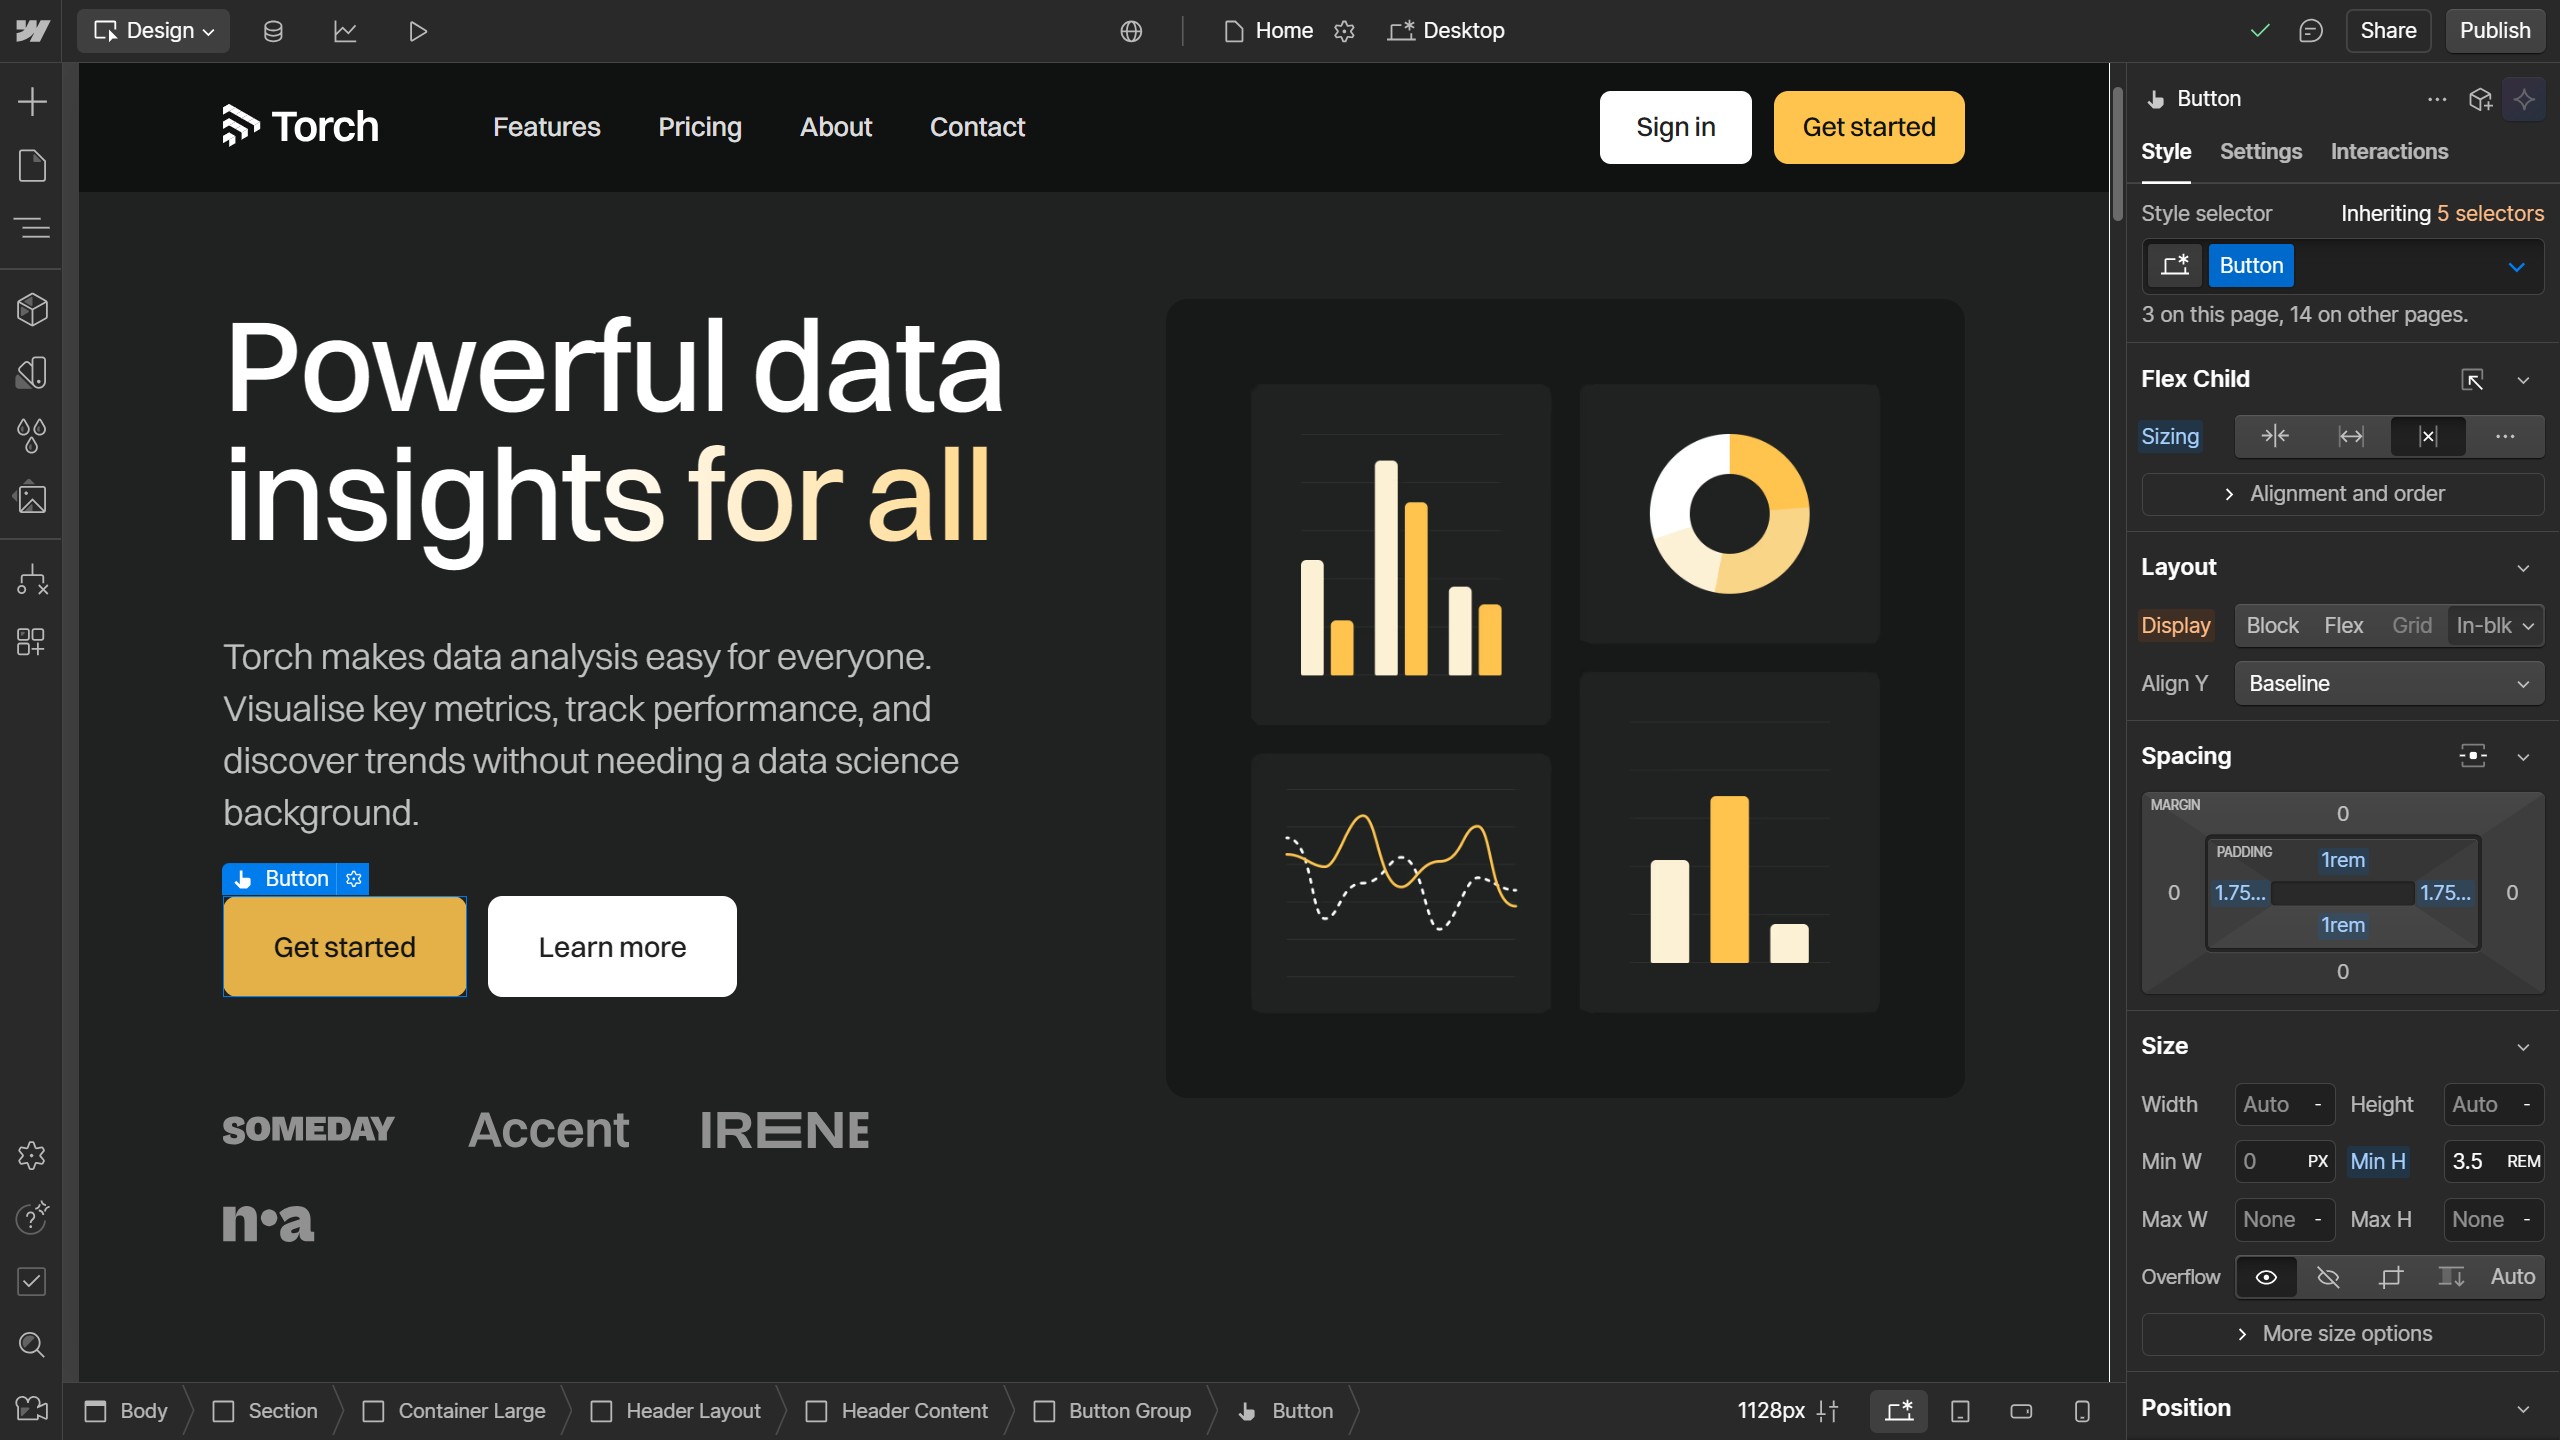The height and width of the screenshot is (1440, 2560).
Task: Open the Assets image panel
Action: [32, 498]
